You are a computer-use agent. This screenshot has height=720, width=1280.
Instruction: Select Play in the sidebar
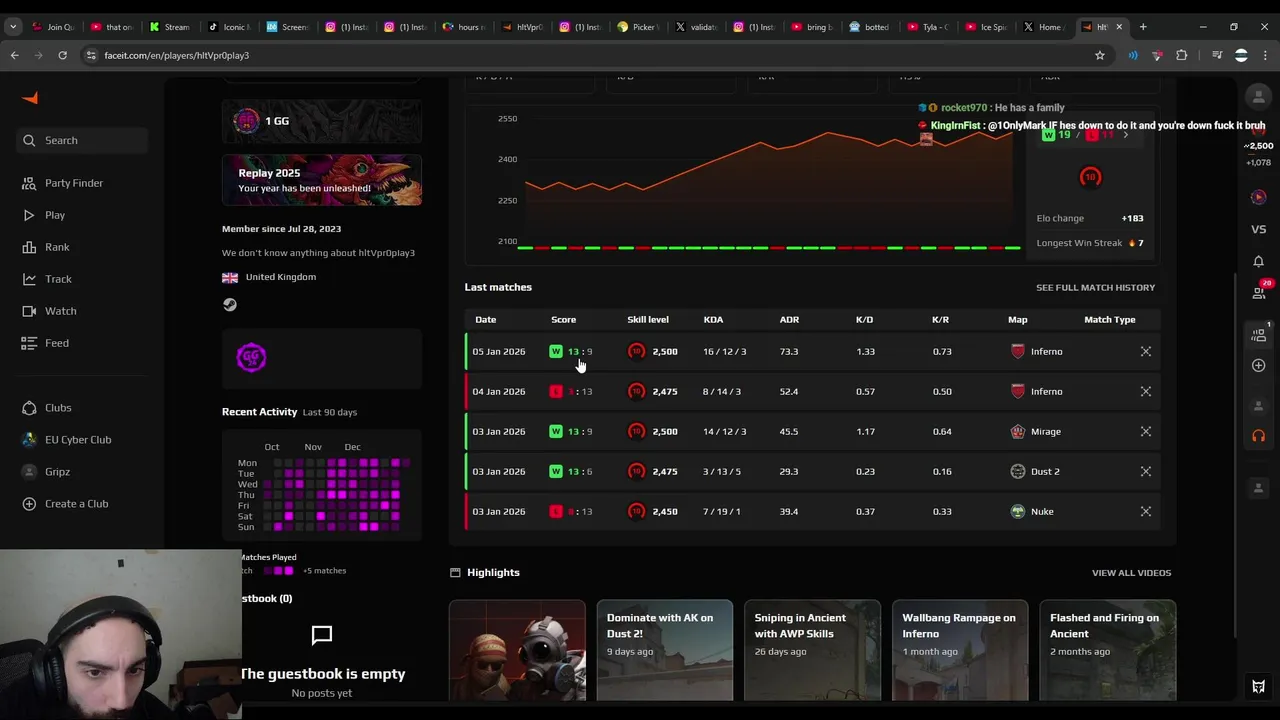pos(43,215)
